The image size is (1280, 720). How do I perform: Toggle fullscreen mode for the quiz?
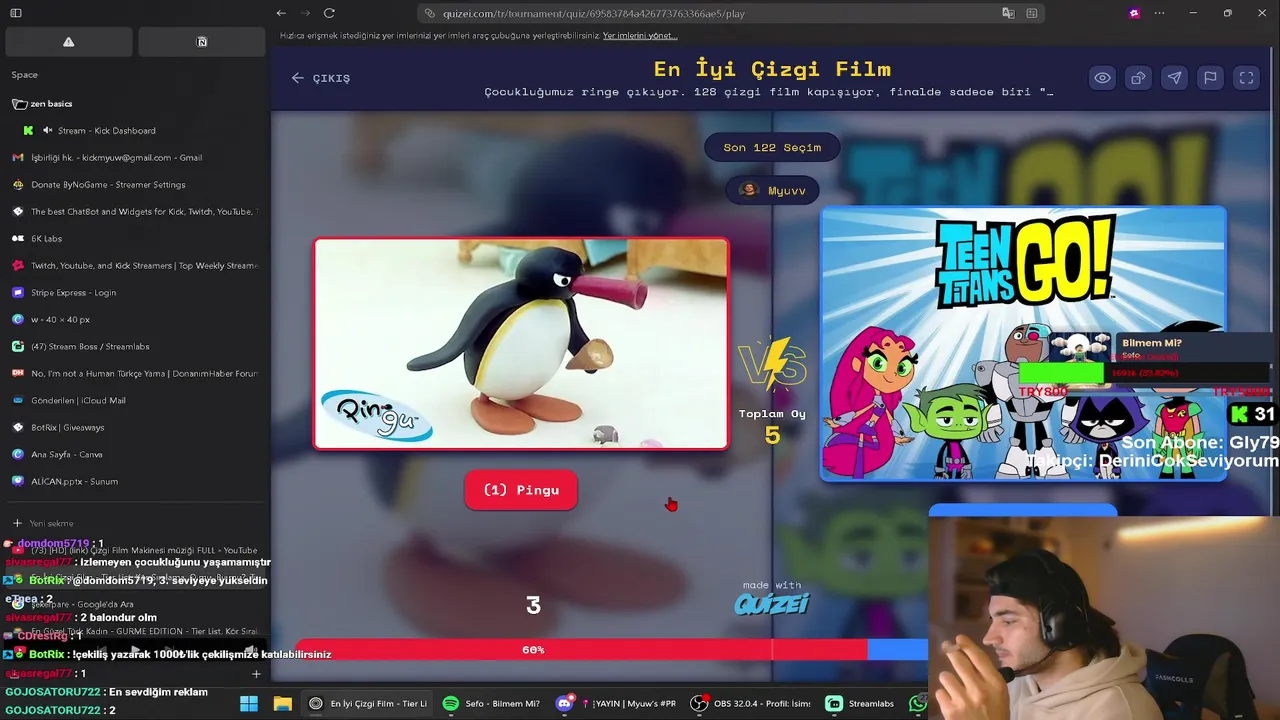point(1247,78)
